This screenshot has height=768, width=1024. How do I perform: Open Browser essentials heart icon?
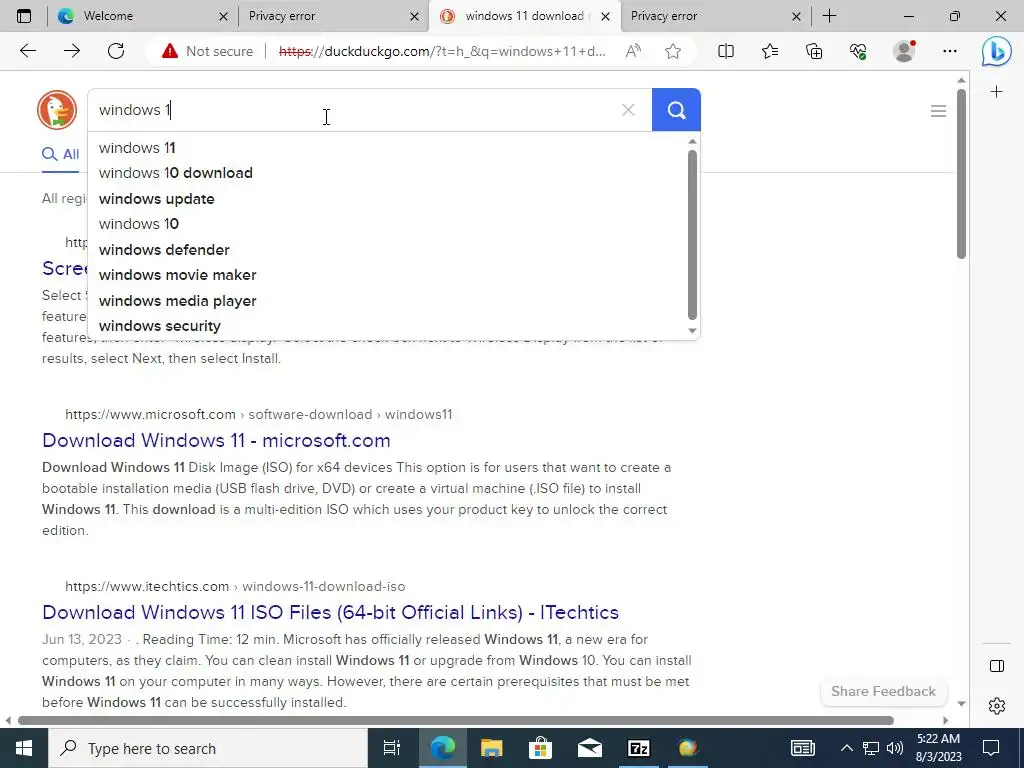[858, 51]
